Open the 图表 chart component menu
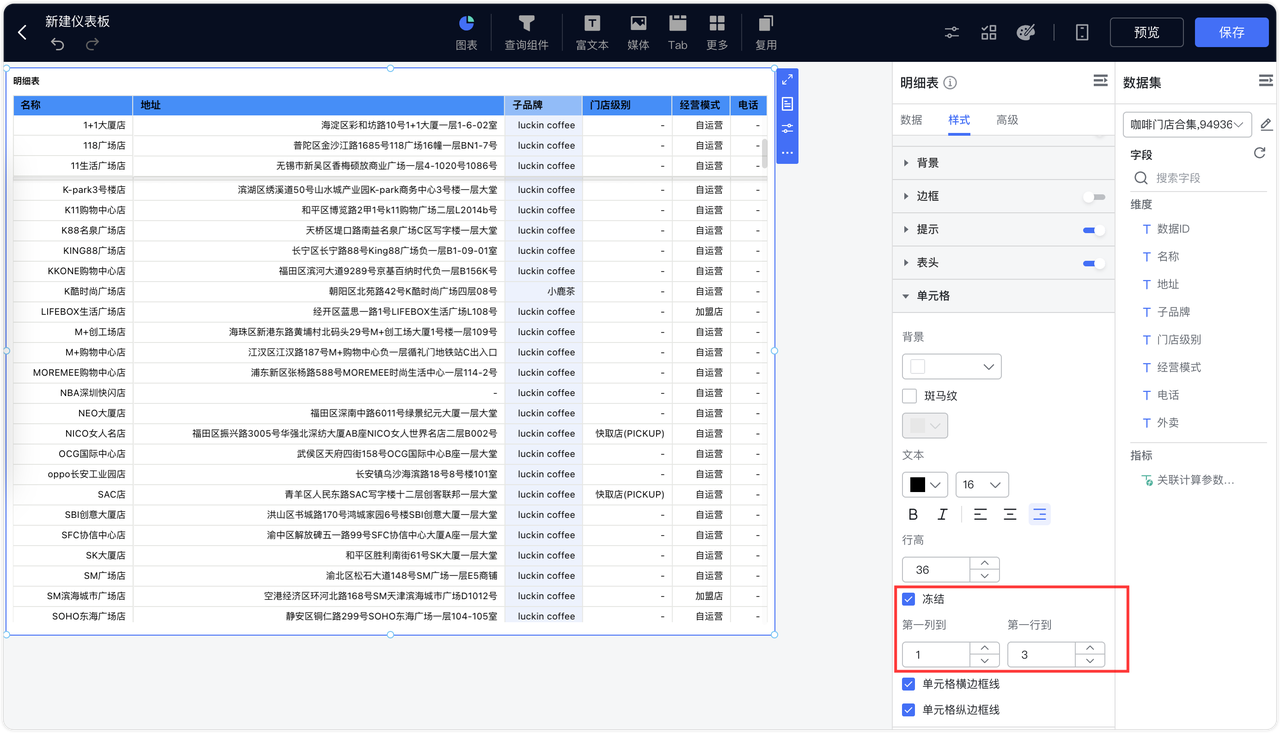Screen dimensions: 1280x733 (x=466, y=32)
